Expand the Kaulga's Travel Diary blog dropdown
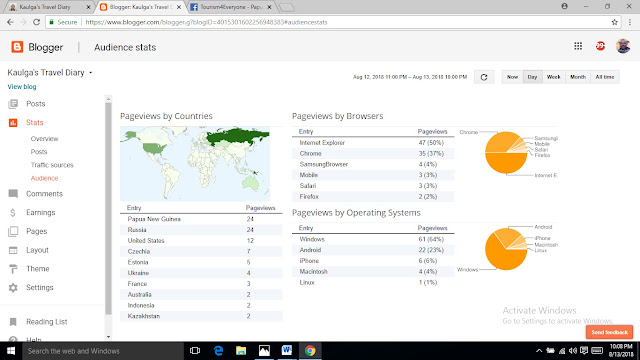The height and width of the screenshot is (360, 640). [x=91, y=73]
